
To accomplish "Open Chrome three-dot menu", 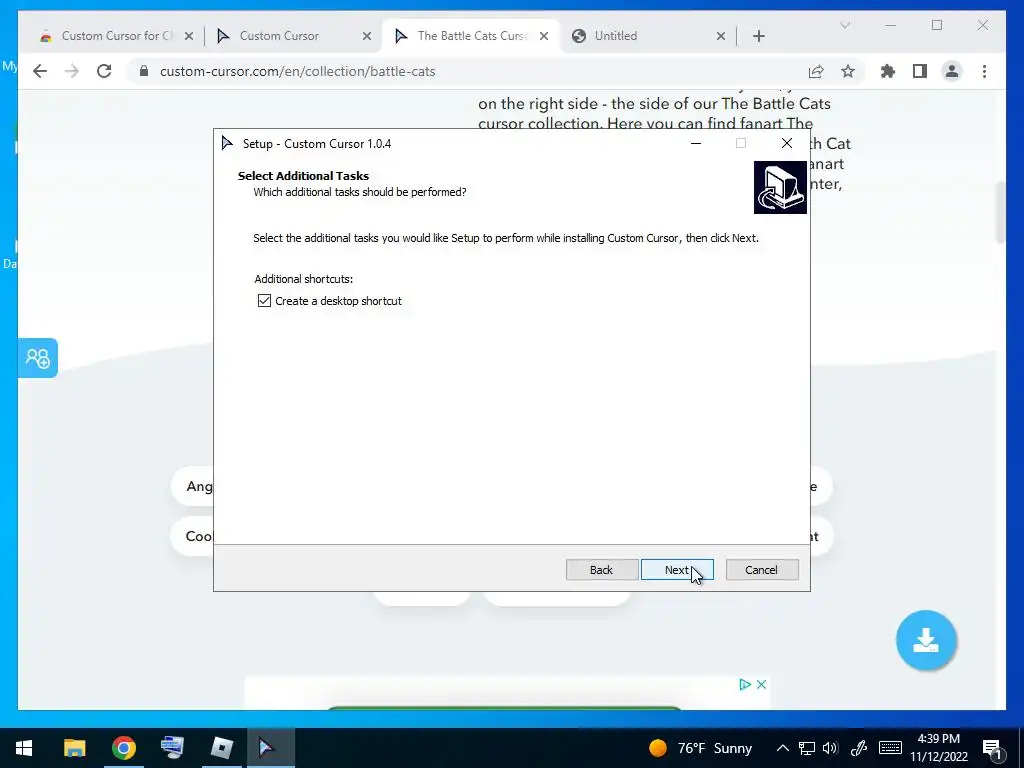I will tap(984, 71).
